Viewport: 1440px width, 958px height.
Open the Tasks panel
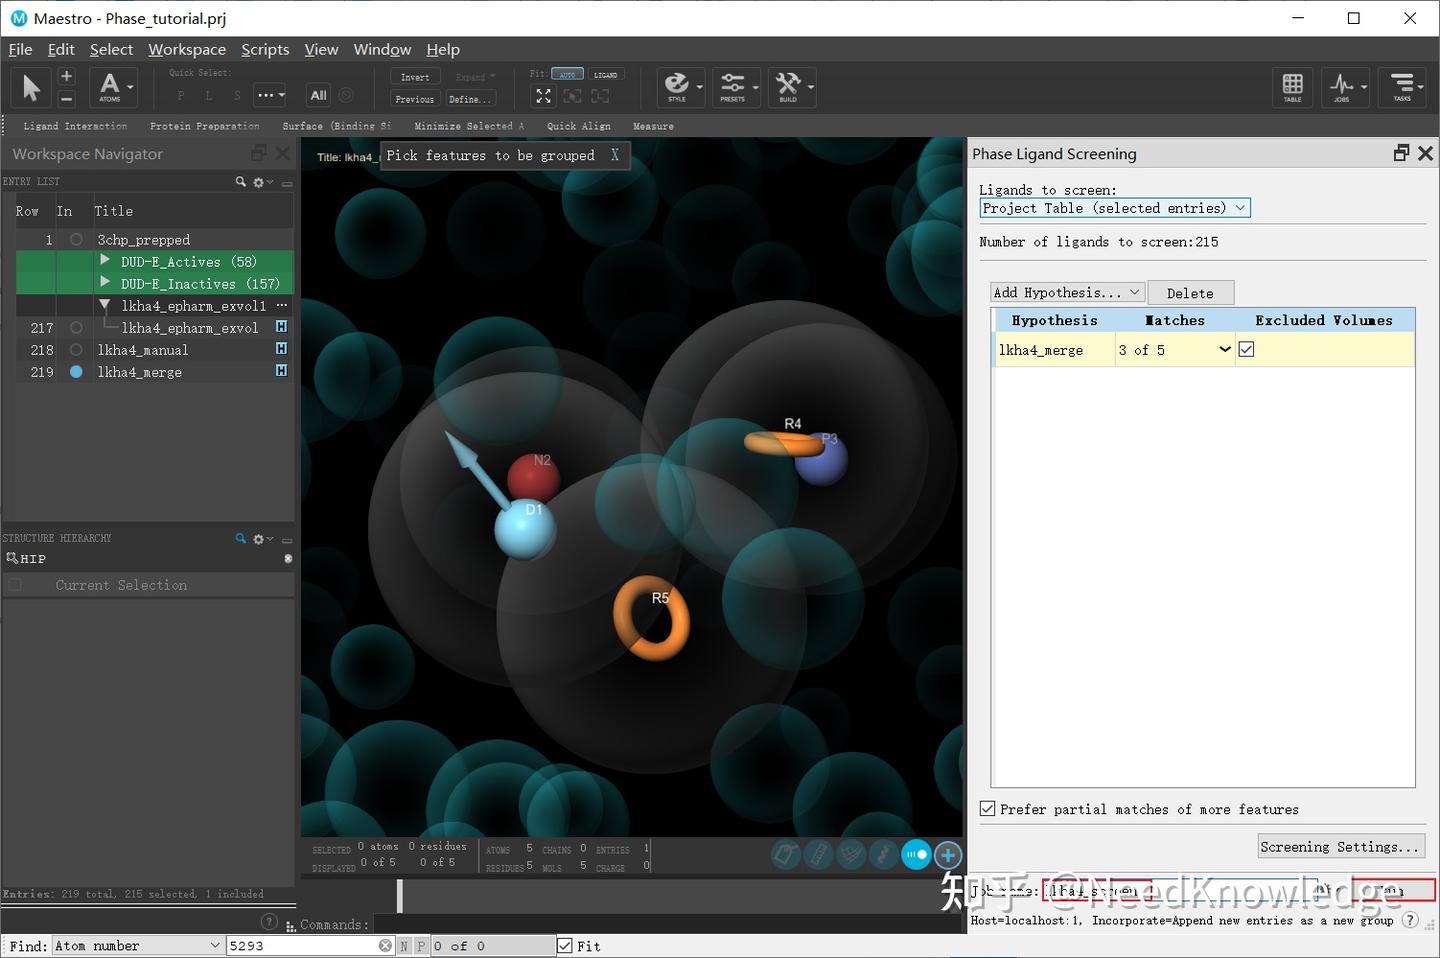tap(1403, 87)
